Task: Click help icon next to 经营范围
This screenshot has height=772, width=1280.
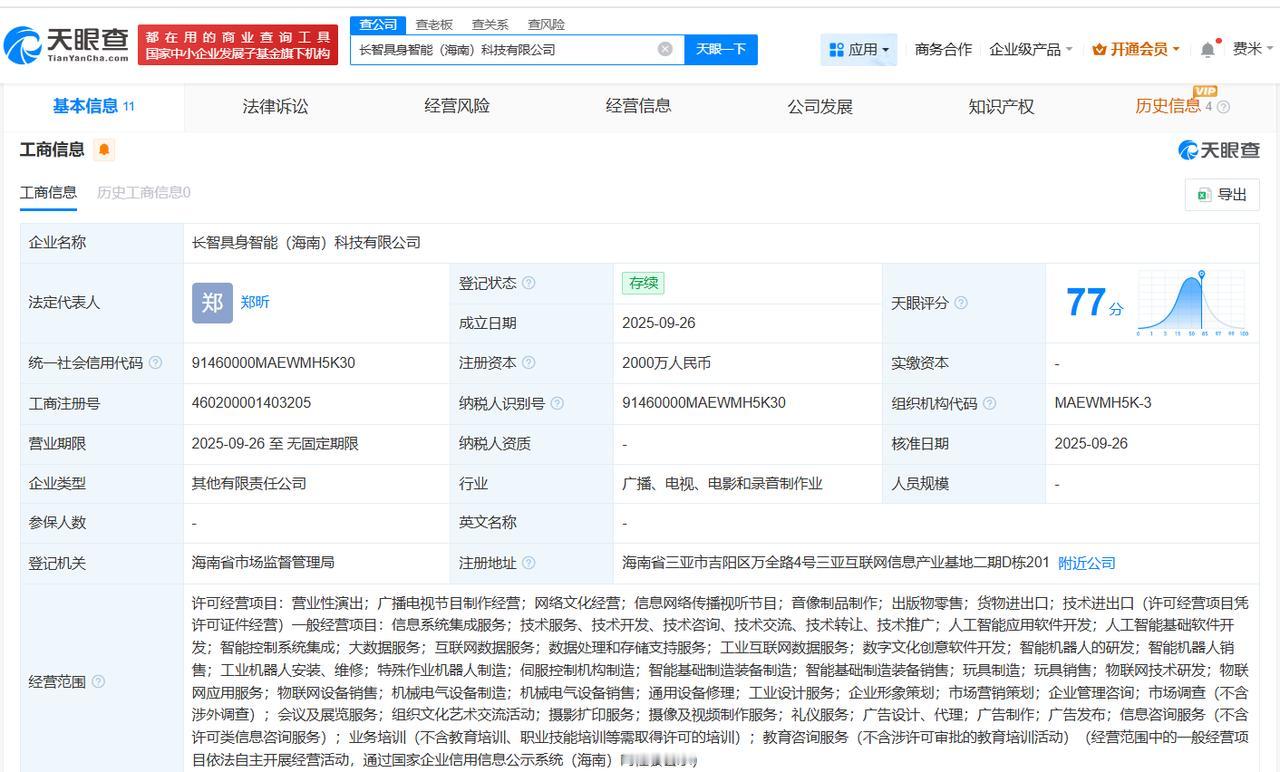Action: tap(98, 682)
